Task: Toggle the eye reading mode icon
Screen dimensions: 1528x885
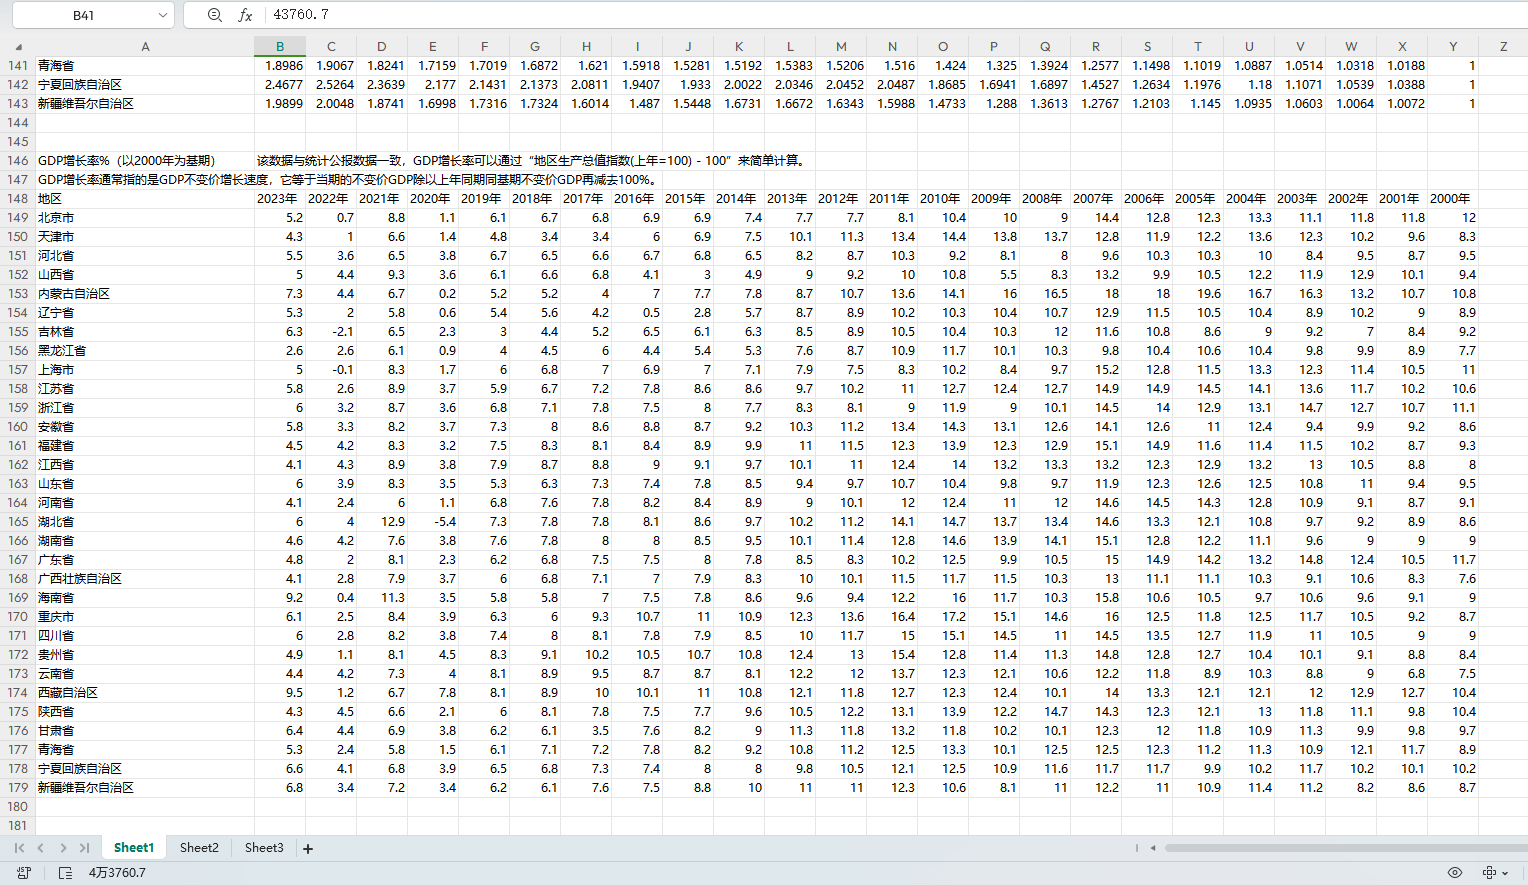Action: (1455, 873)
